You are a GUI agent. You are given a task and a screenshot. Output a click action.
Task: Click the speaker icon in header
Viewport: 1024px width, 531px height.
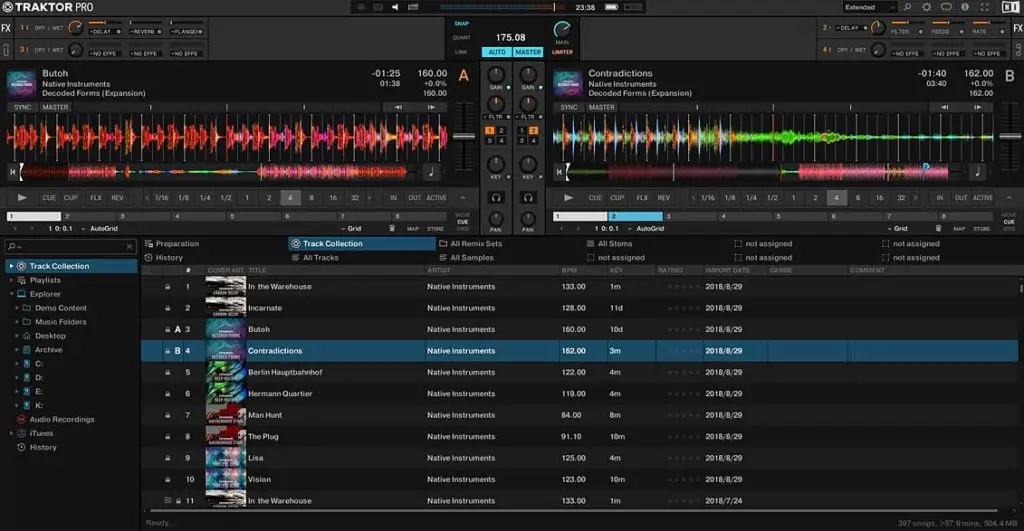point(395,7)
